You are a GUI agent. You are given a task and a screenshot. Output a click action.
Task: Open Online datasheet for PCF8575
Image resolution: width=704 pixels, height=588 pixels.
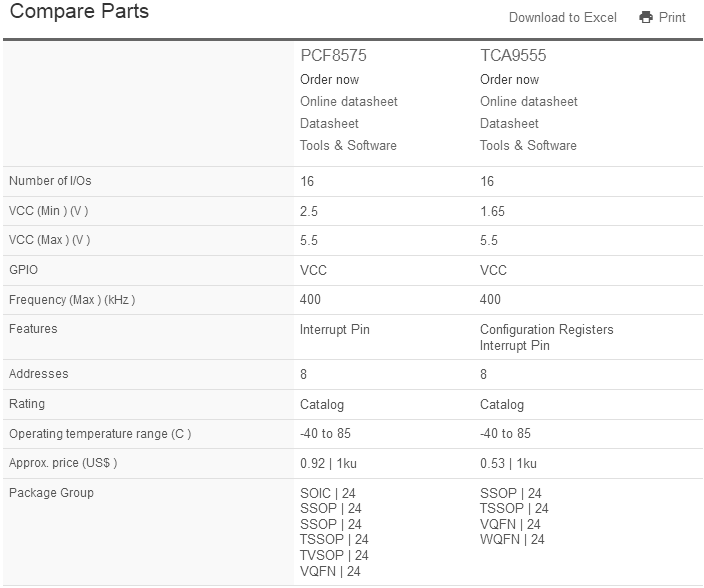[x=348, y=101]
